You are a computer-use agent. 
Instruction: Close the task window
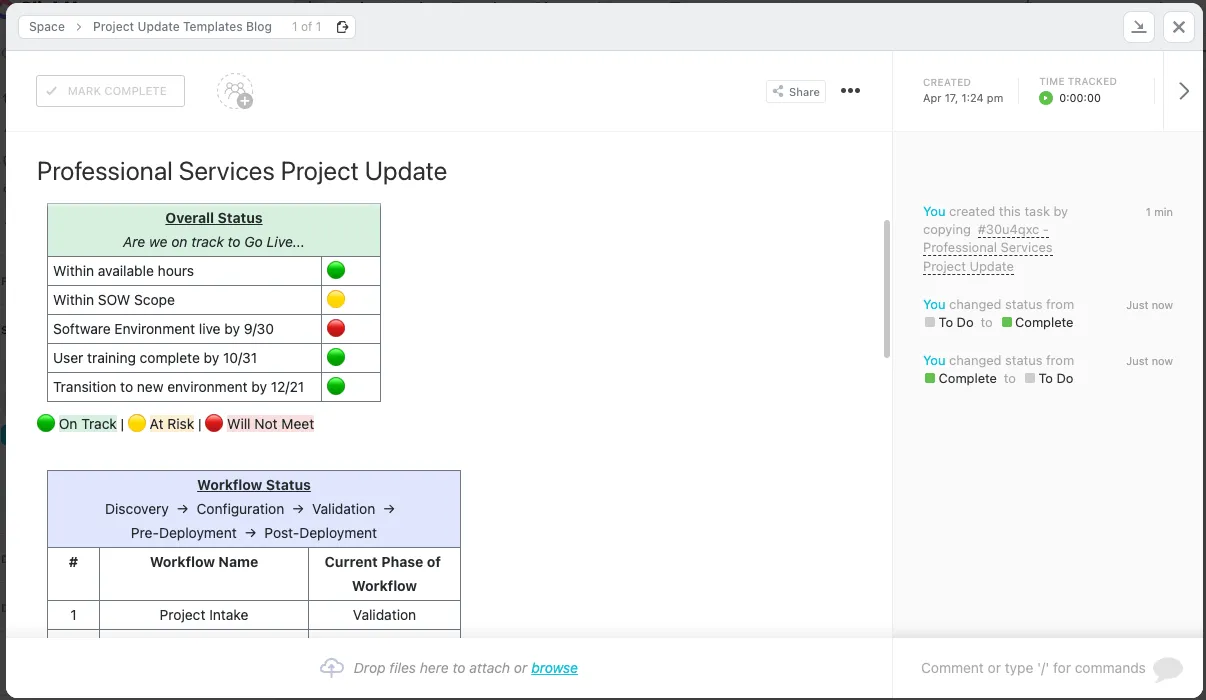(x=1179, y=27)
